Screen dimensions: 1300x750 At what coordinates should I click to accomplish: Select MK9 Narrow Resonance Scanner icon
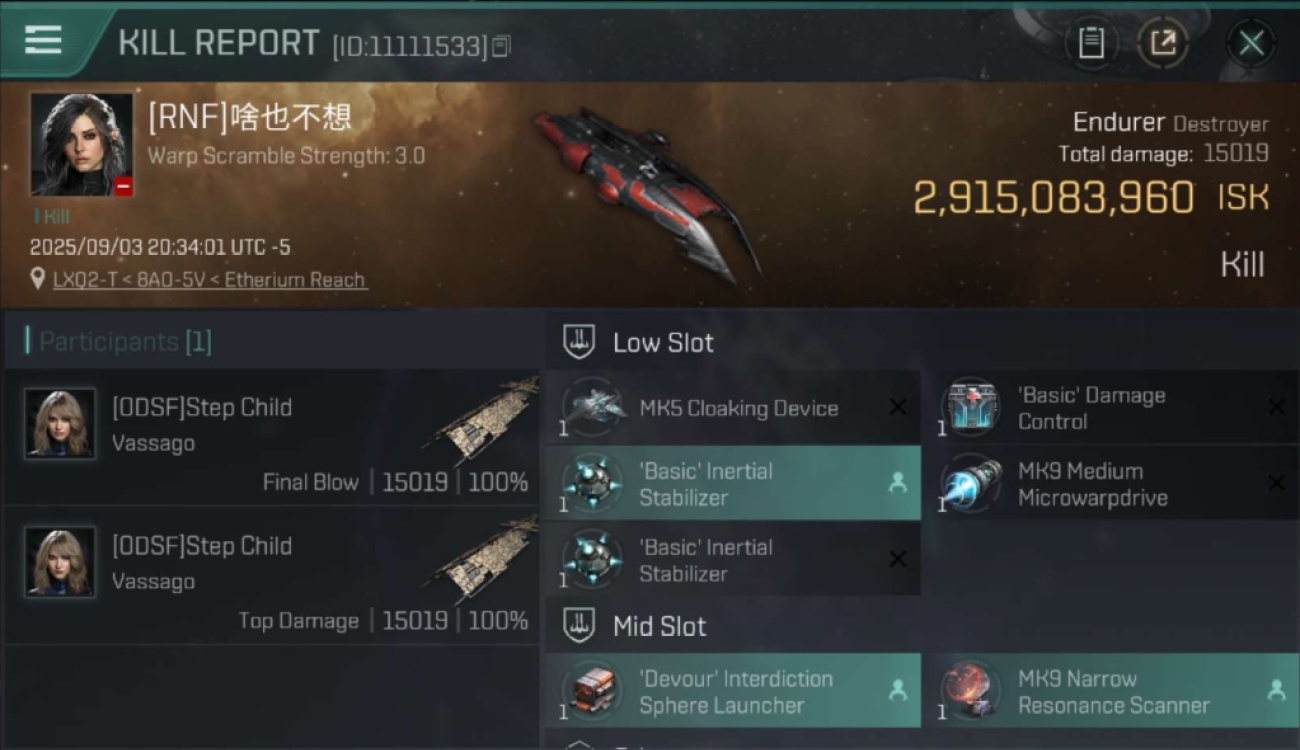[970, 691]
